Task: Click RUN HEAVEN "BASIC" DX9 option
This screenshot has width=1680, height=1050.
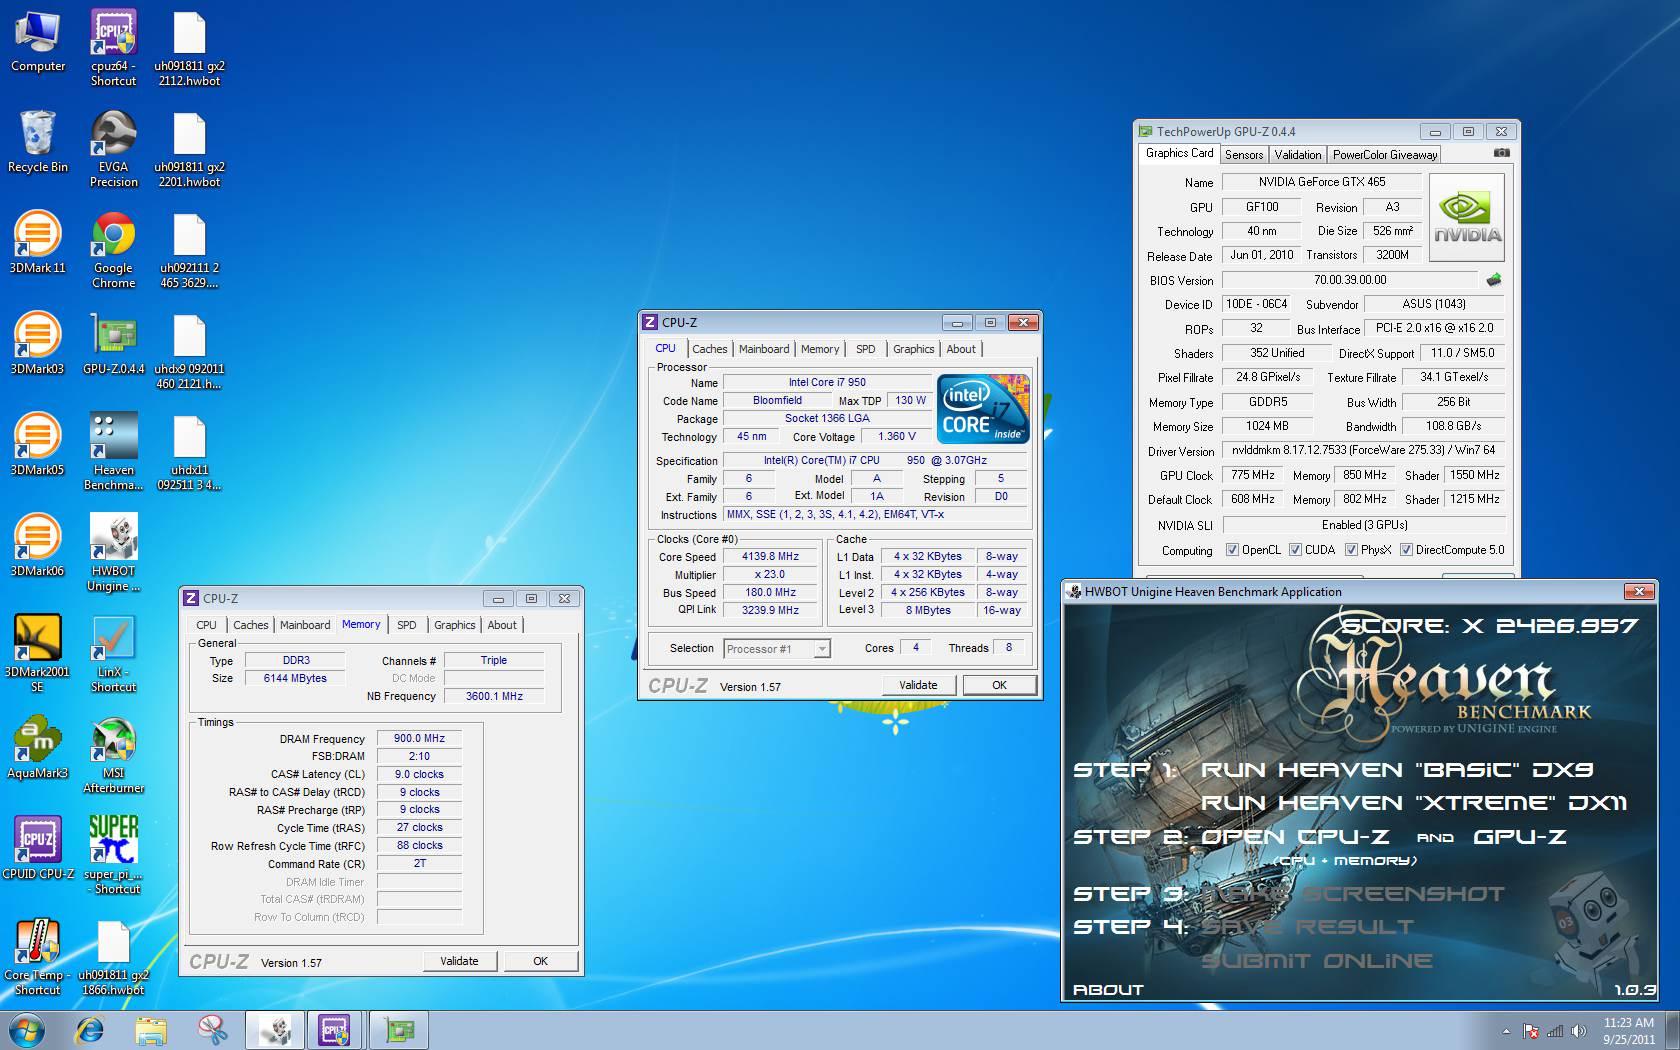Action: 1396,769
